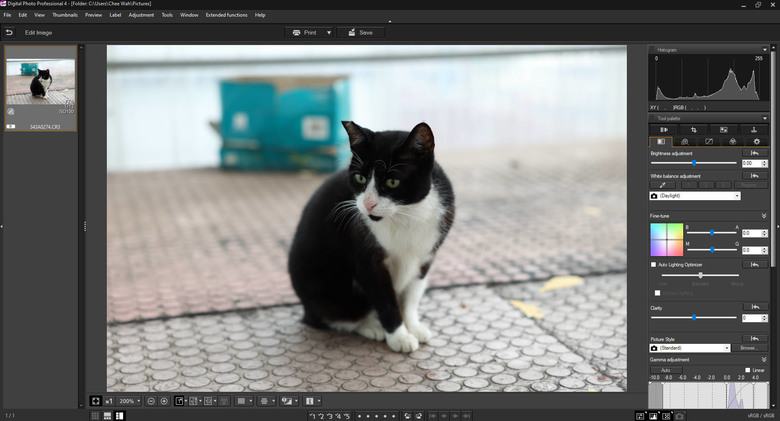Collapse the Tool palette panel arrow
The width and height of the screenshot is (780, 421).
click(765, 118)
